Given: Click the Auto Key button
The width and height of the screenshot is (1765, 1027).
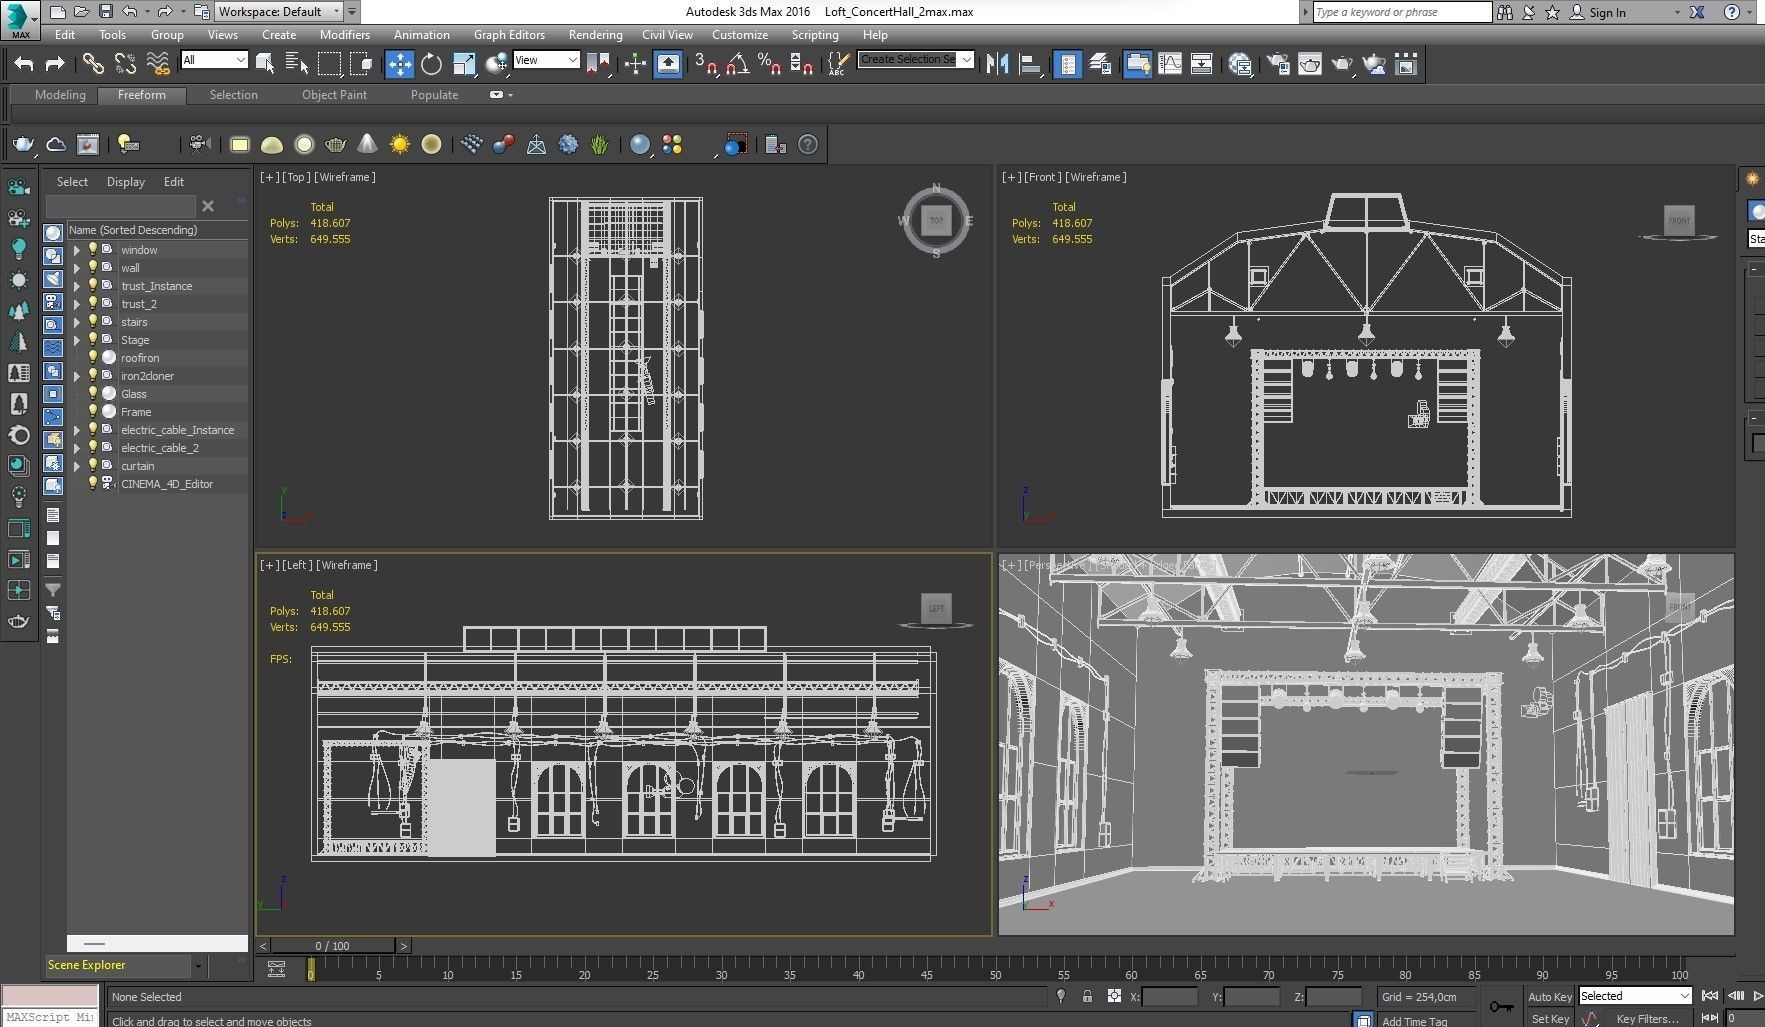Looking at the screenshot, I should [1549, 996].
